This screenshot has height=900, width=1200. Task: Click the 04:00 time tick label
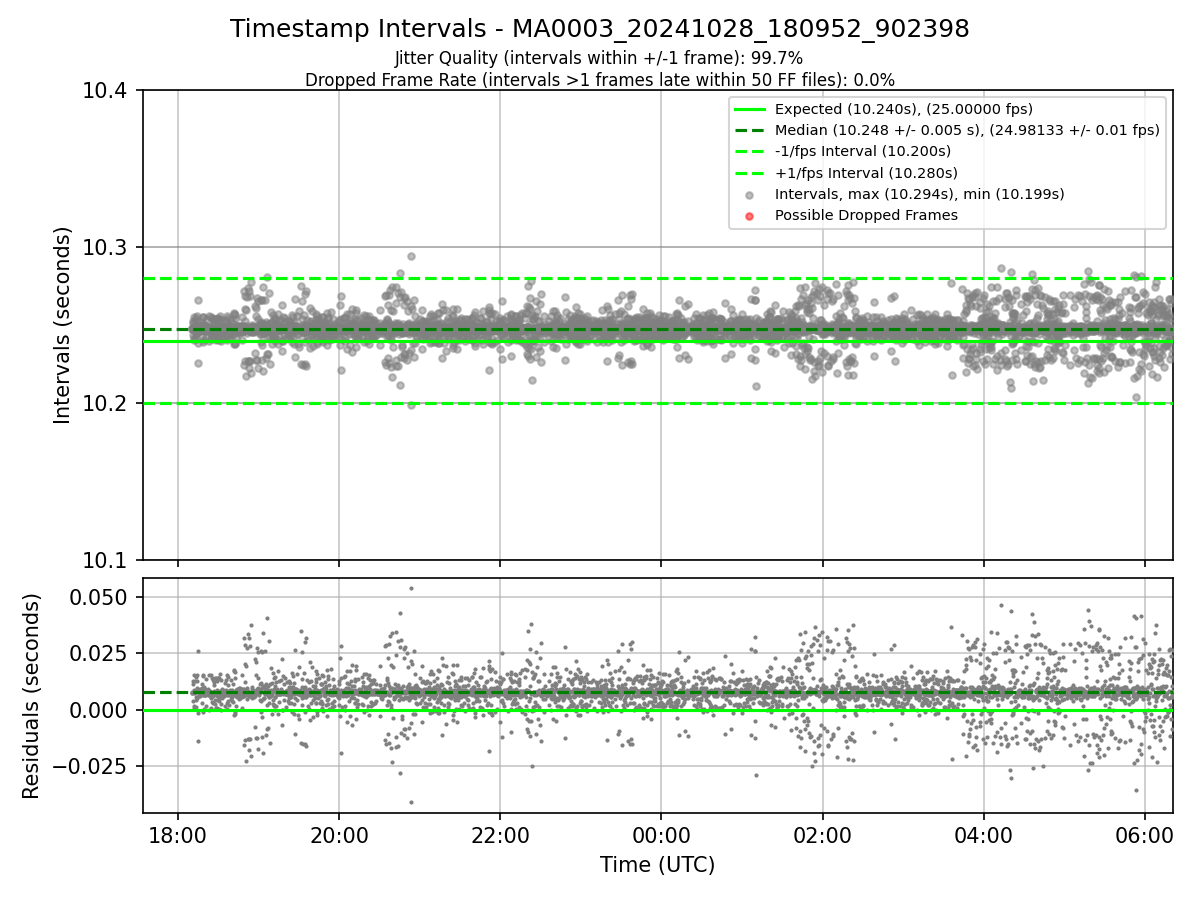984,833
